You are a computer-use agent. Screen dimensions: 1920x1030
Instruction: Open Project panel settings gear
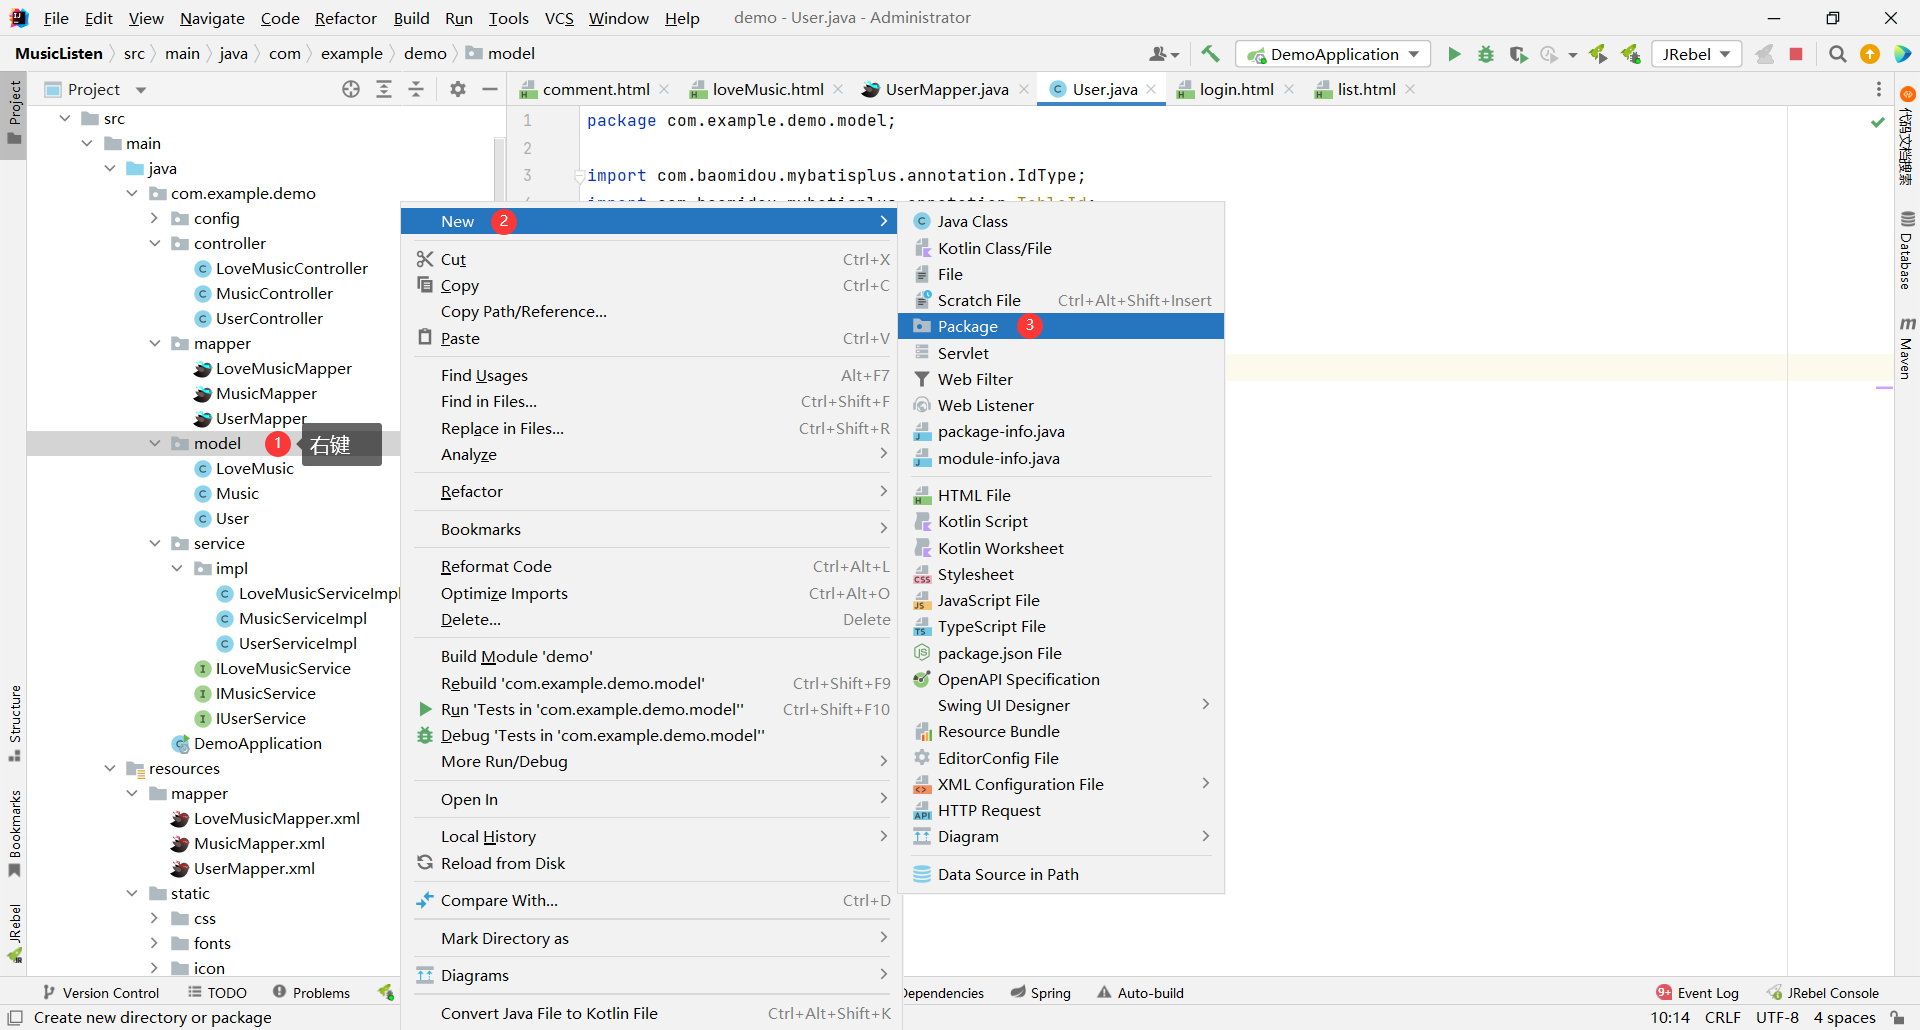458,89
